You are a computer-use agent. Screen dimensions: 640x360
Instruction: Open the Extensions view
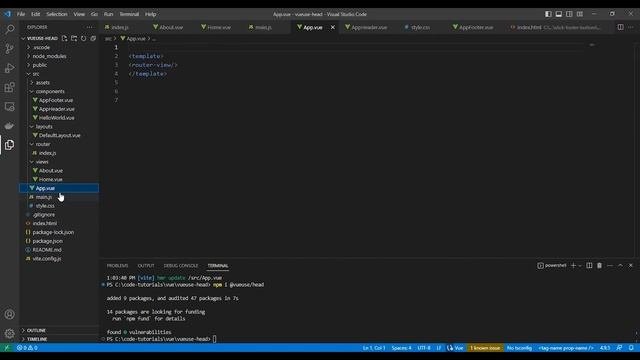click(9, 87)
